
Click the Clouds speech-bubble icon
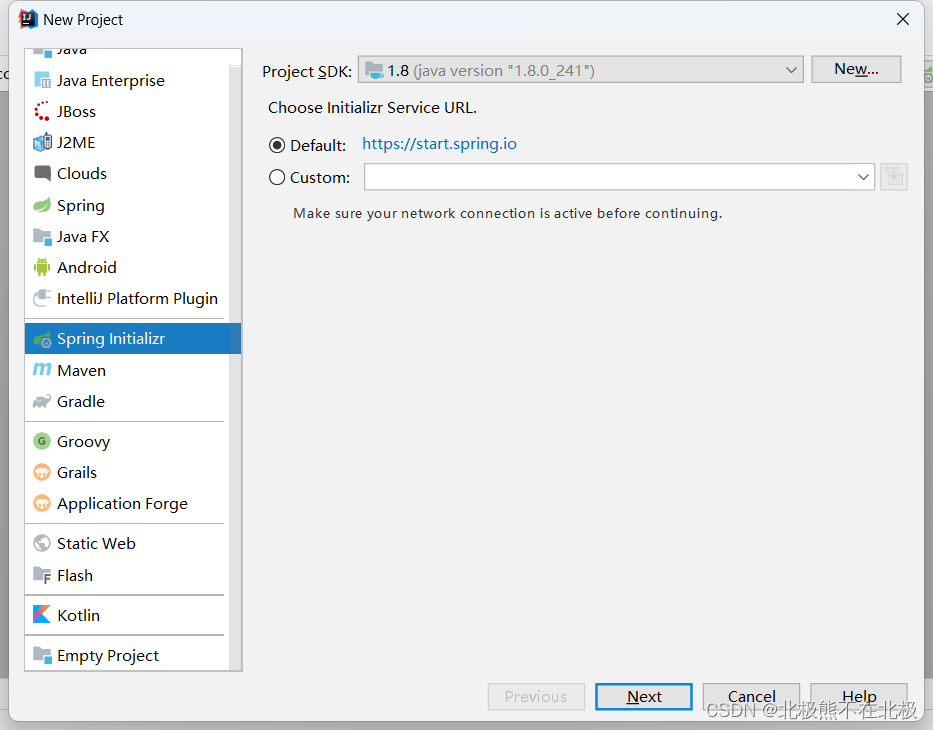tap(42, 173)
